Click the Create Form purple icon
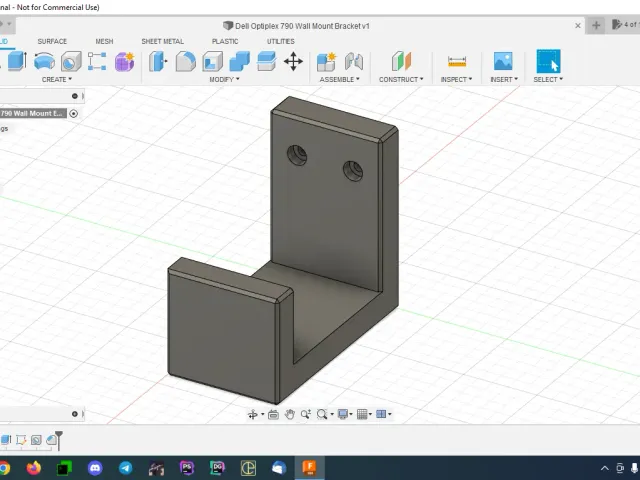The image size is (640, 480). pyautogui.click(x=124, y=62)
